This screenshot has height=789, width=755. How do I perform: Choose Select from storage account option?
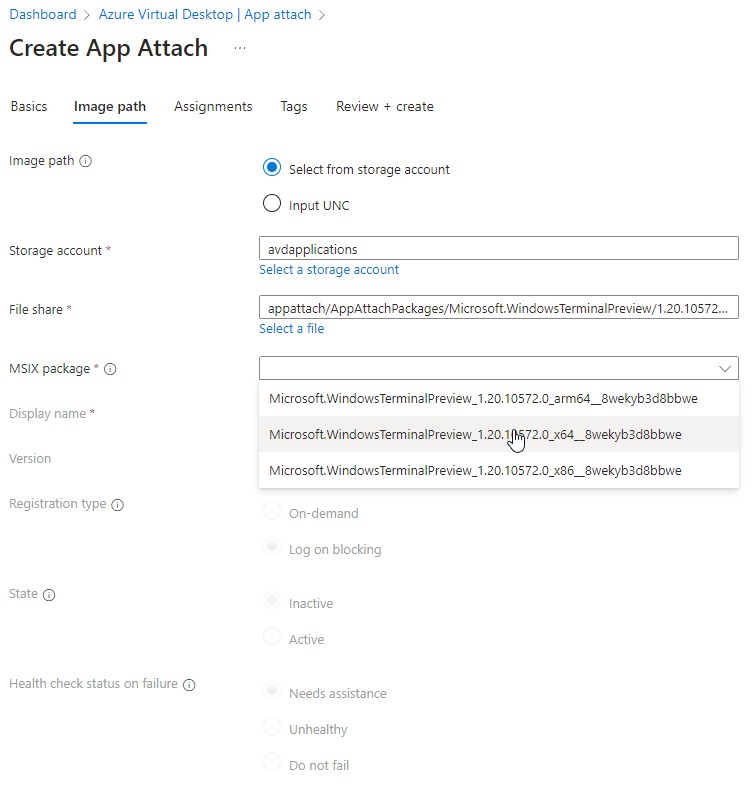272,168
